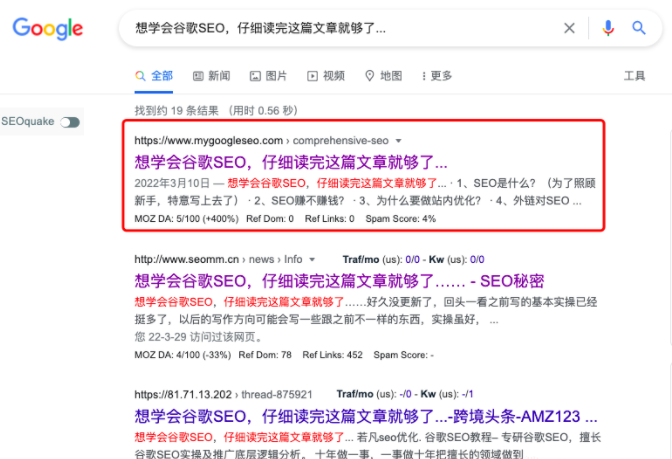Open the 视频 tab

(326, 76)
